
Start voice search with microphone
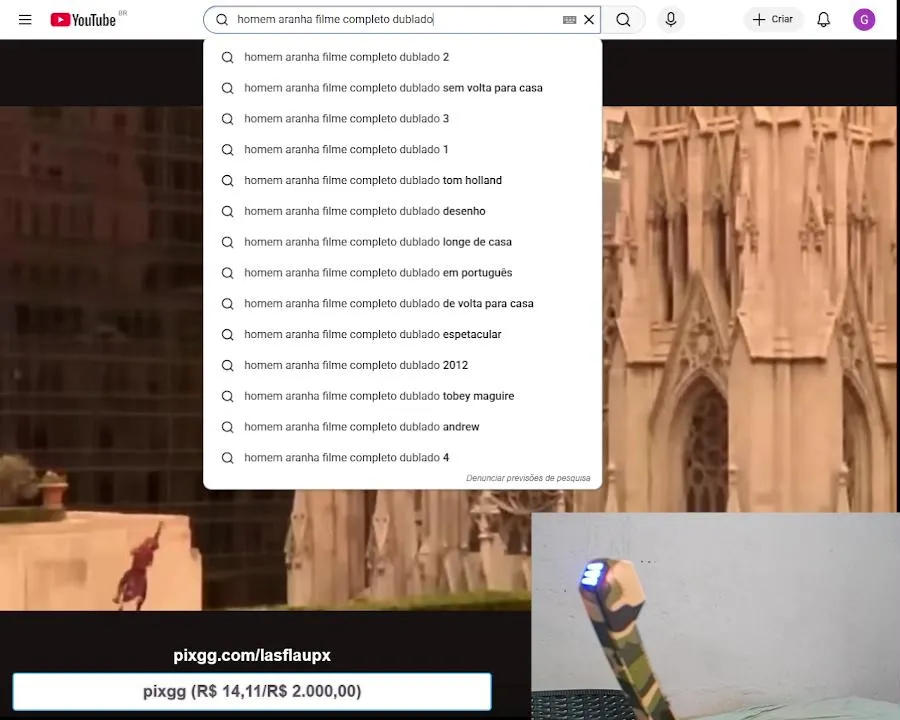point(670,20)
